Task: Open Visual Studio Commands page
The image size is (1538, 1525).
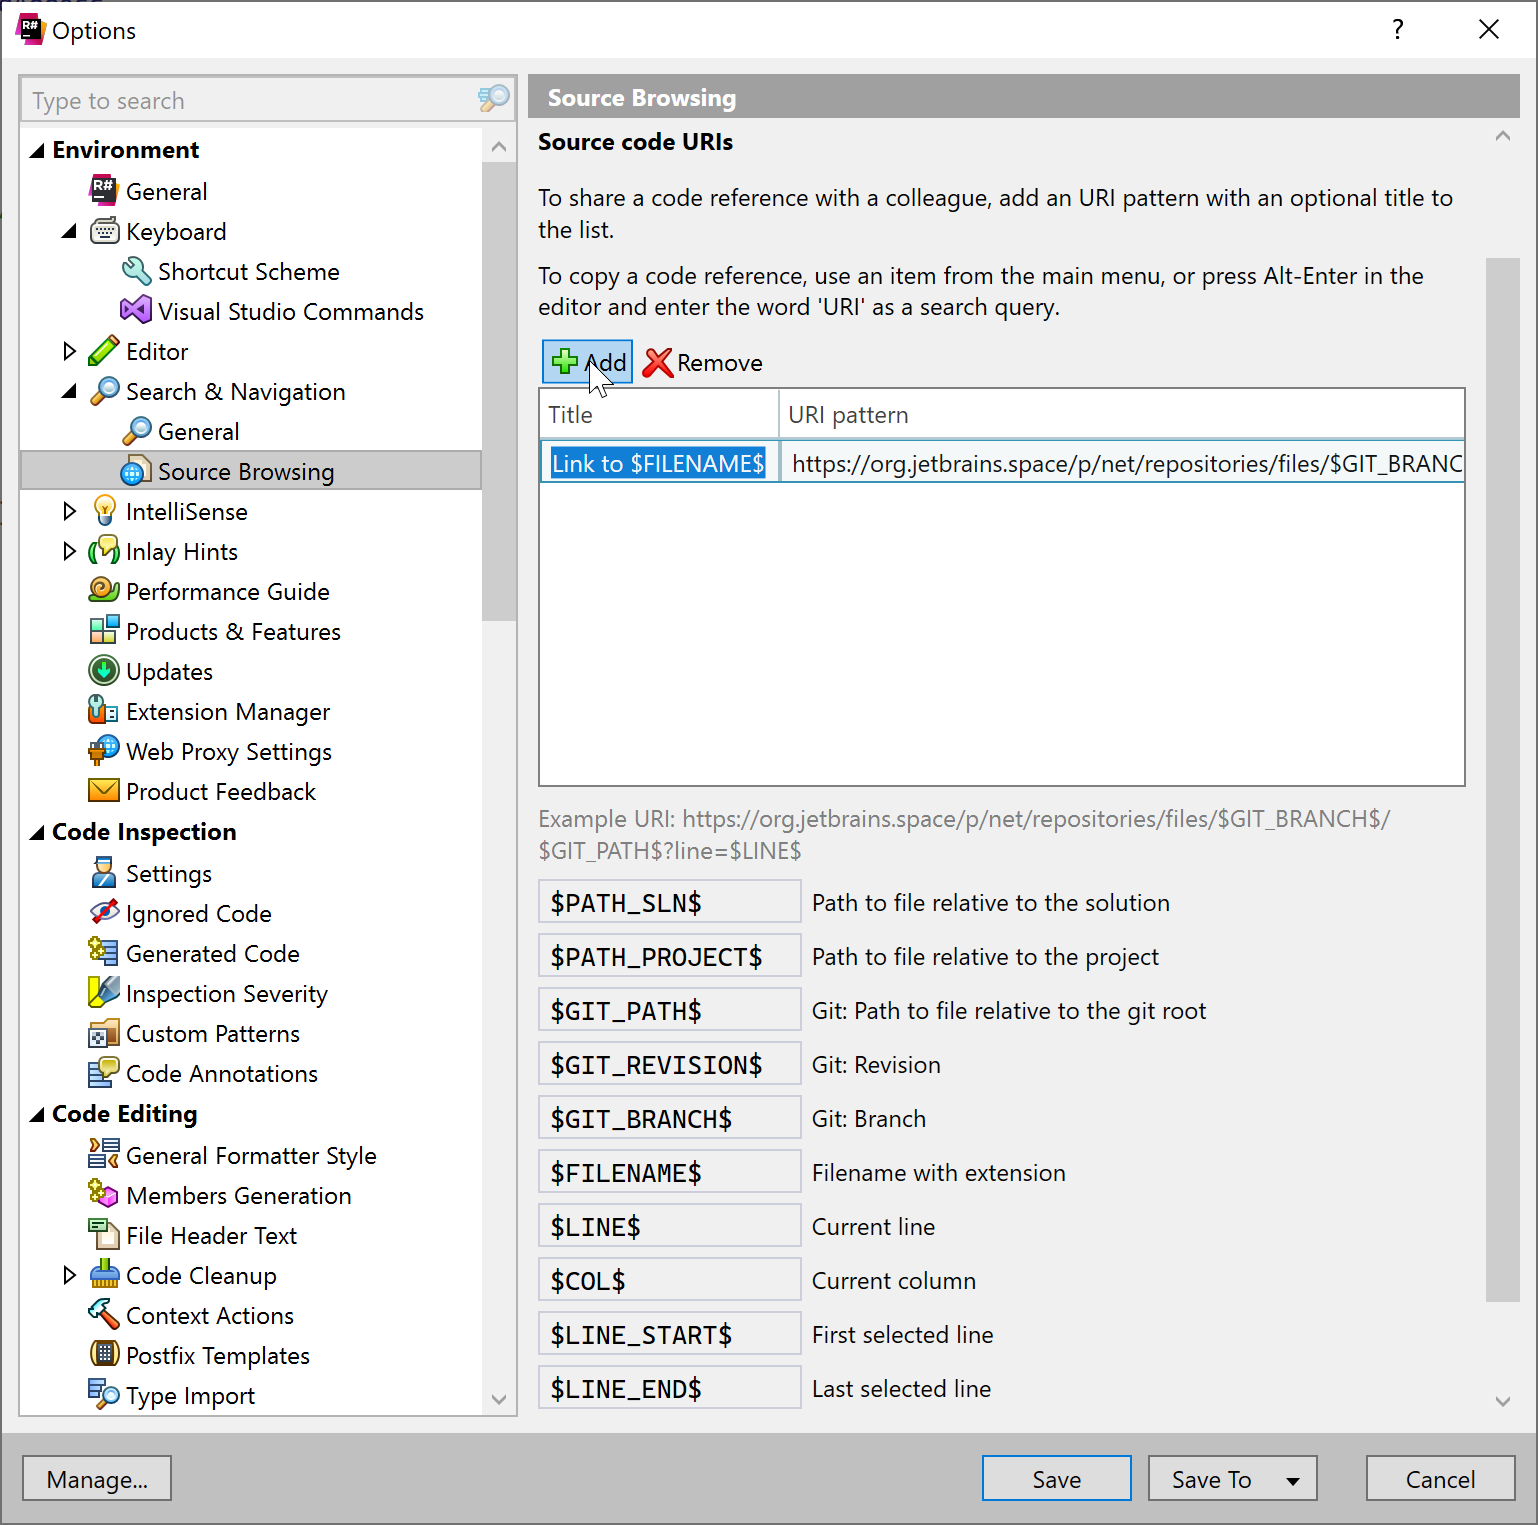Action: [x=290, y=312]
